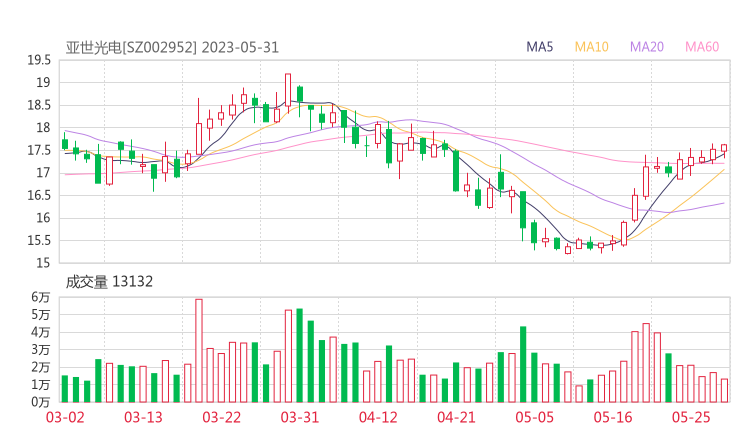Click the 04-12 date label
The width and height of the screenshot is (740, 440).
point(378,417)
